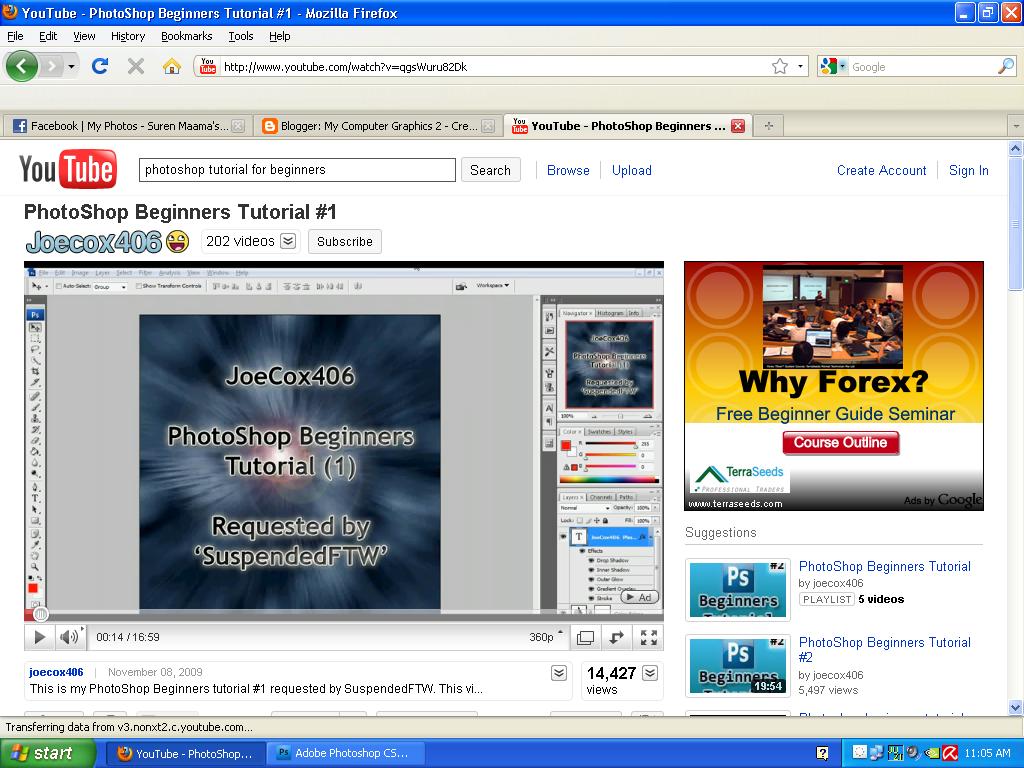
Task: Open the Edit menu
Action: [x=48, y=36]
